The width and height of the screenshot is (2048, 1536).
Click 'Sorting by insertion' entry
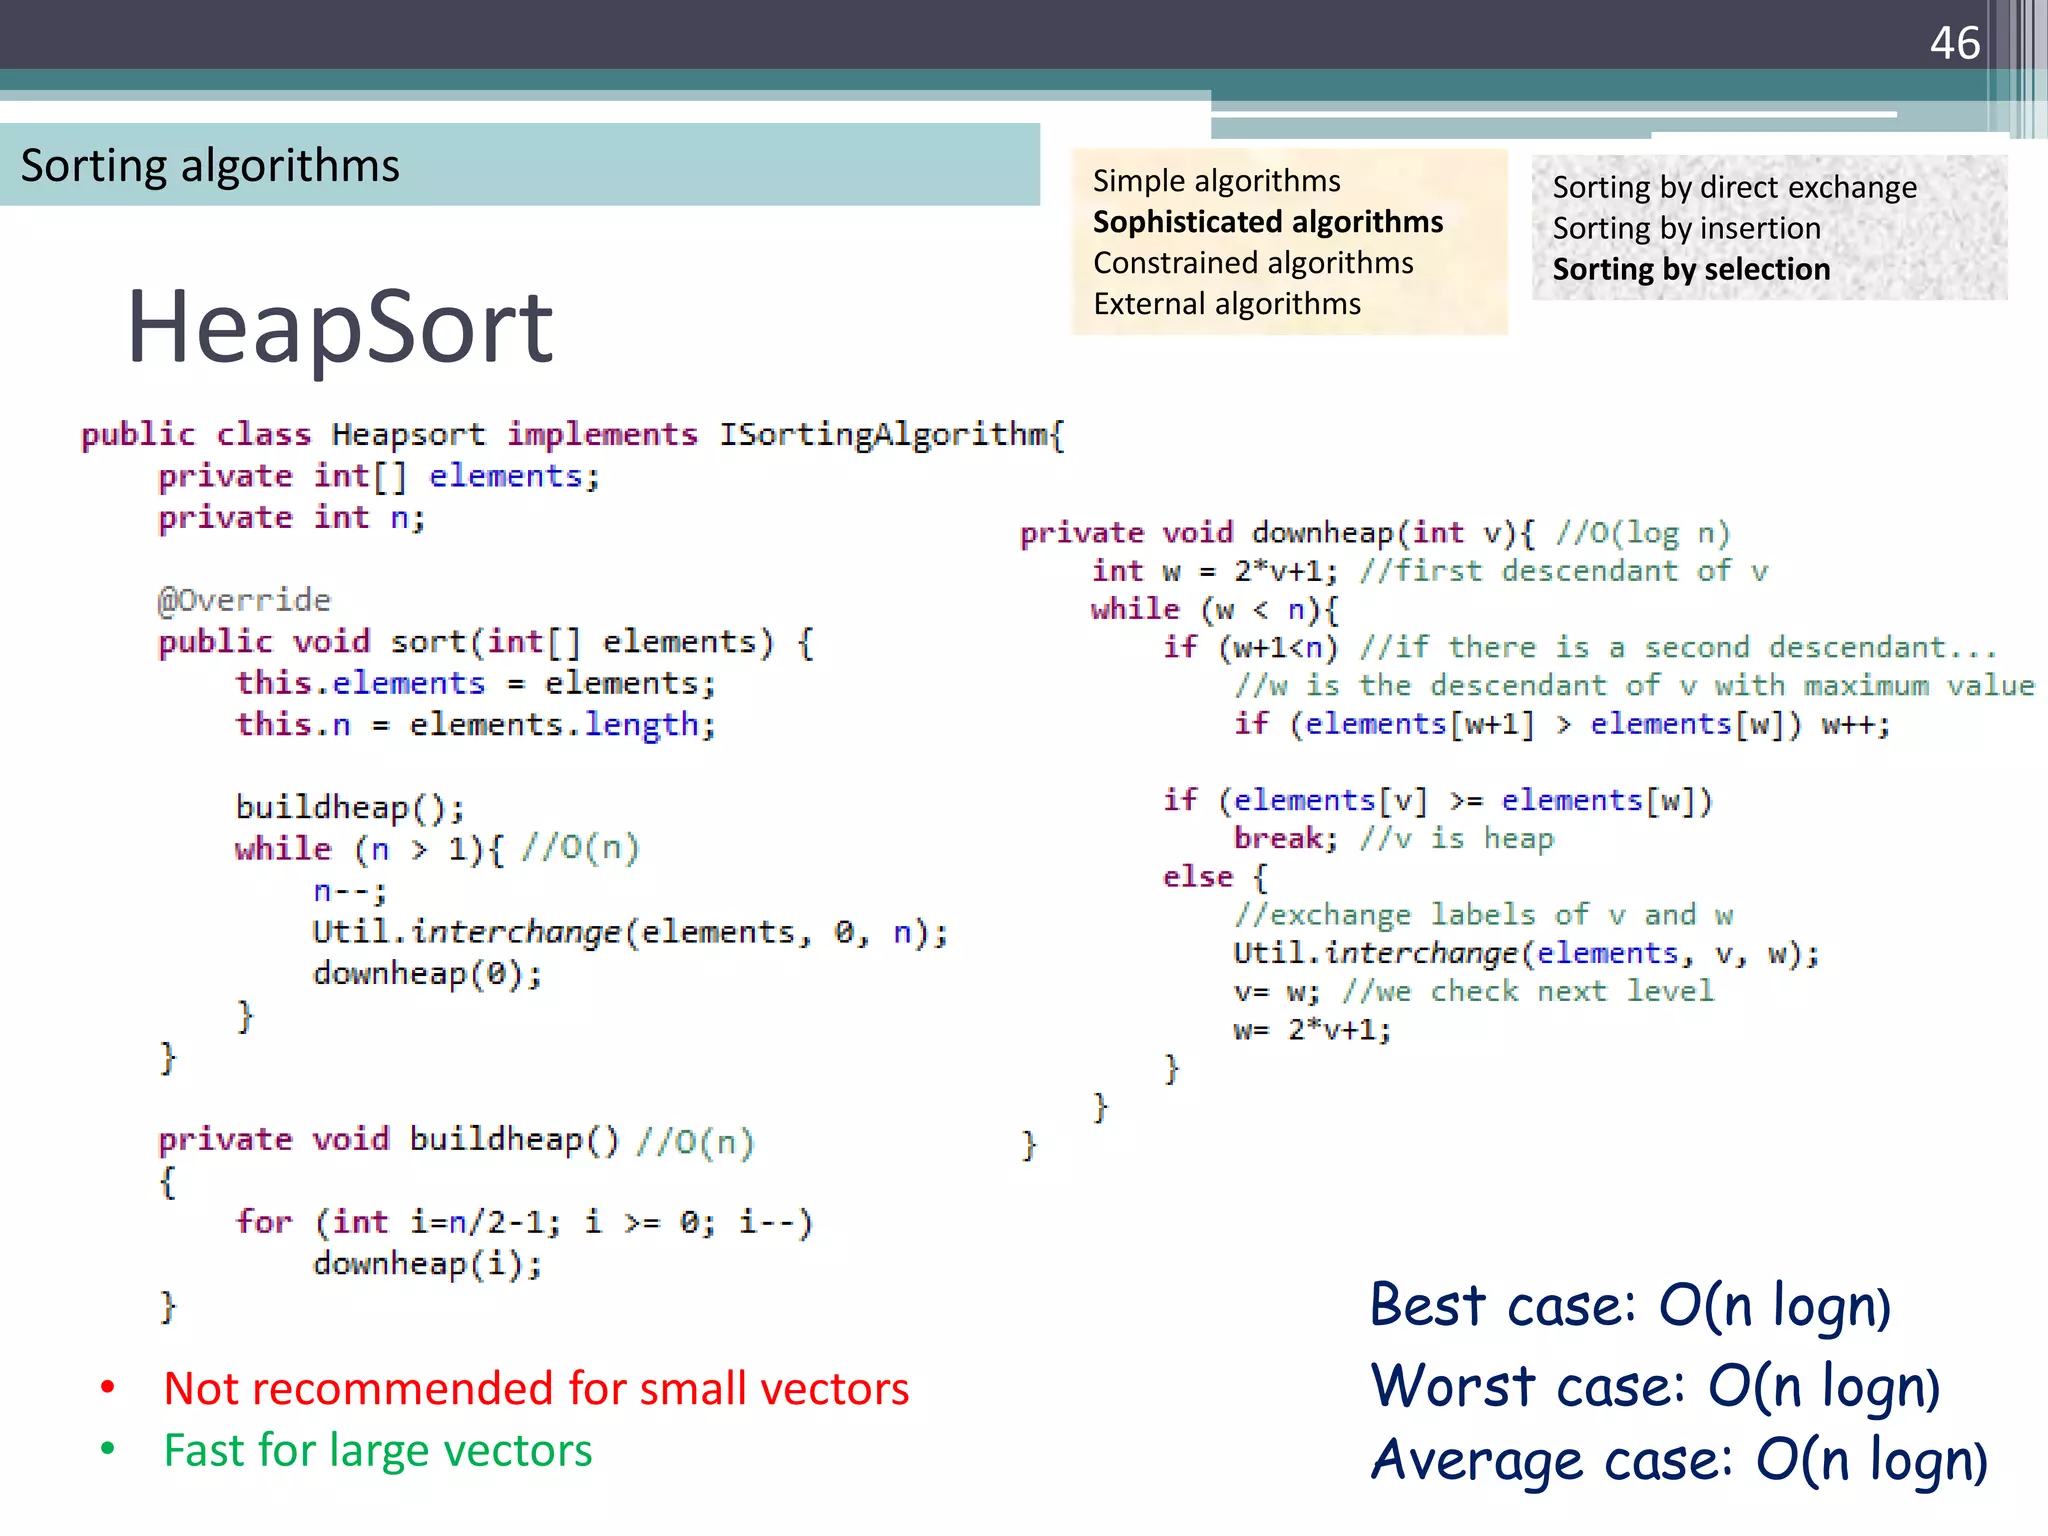click(x=1687, y=229)
